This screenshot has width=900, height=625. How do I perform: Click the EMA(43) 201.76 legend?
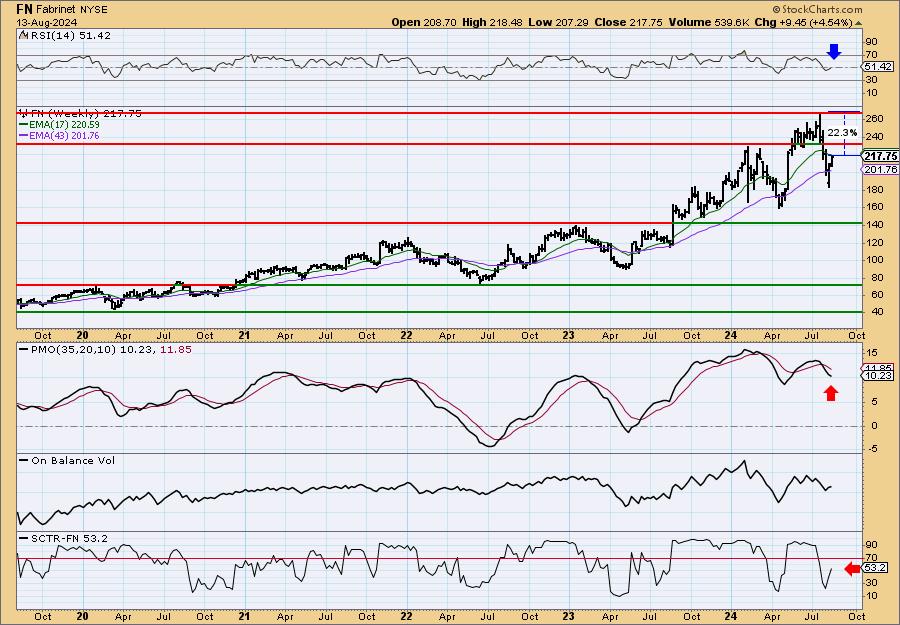(59, 135)
